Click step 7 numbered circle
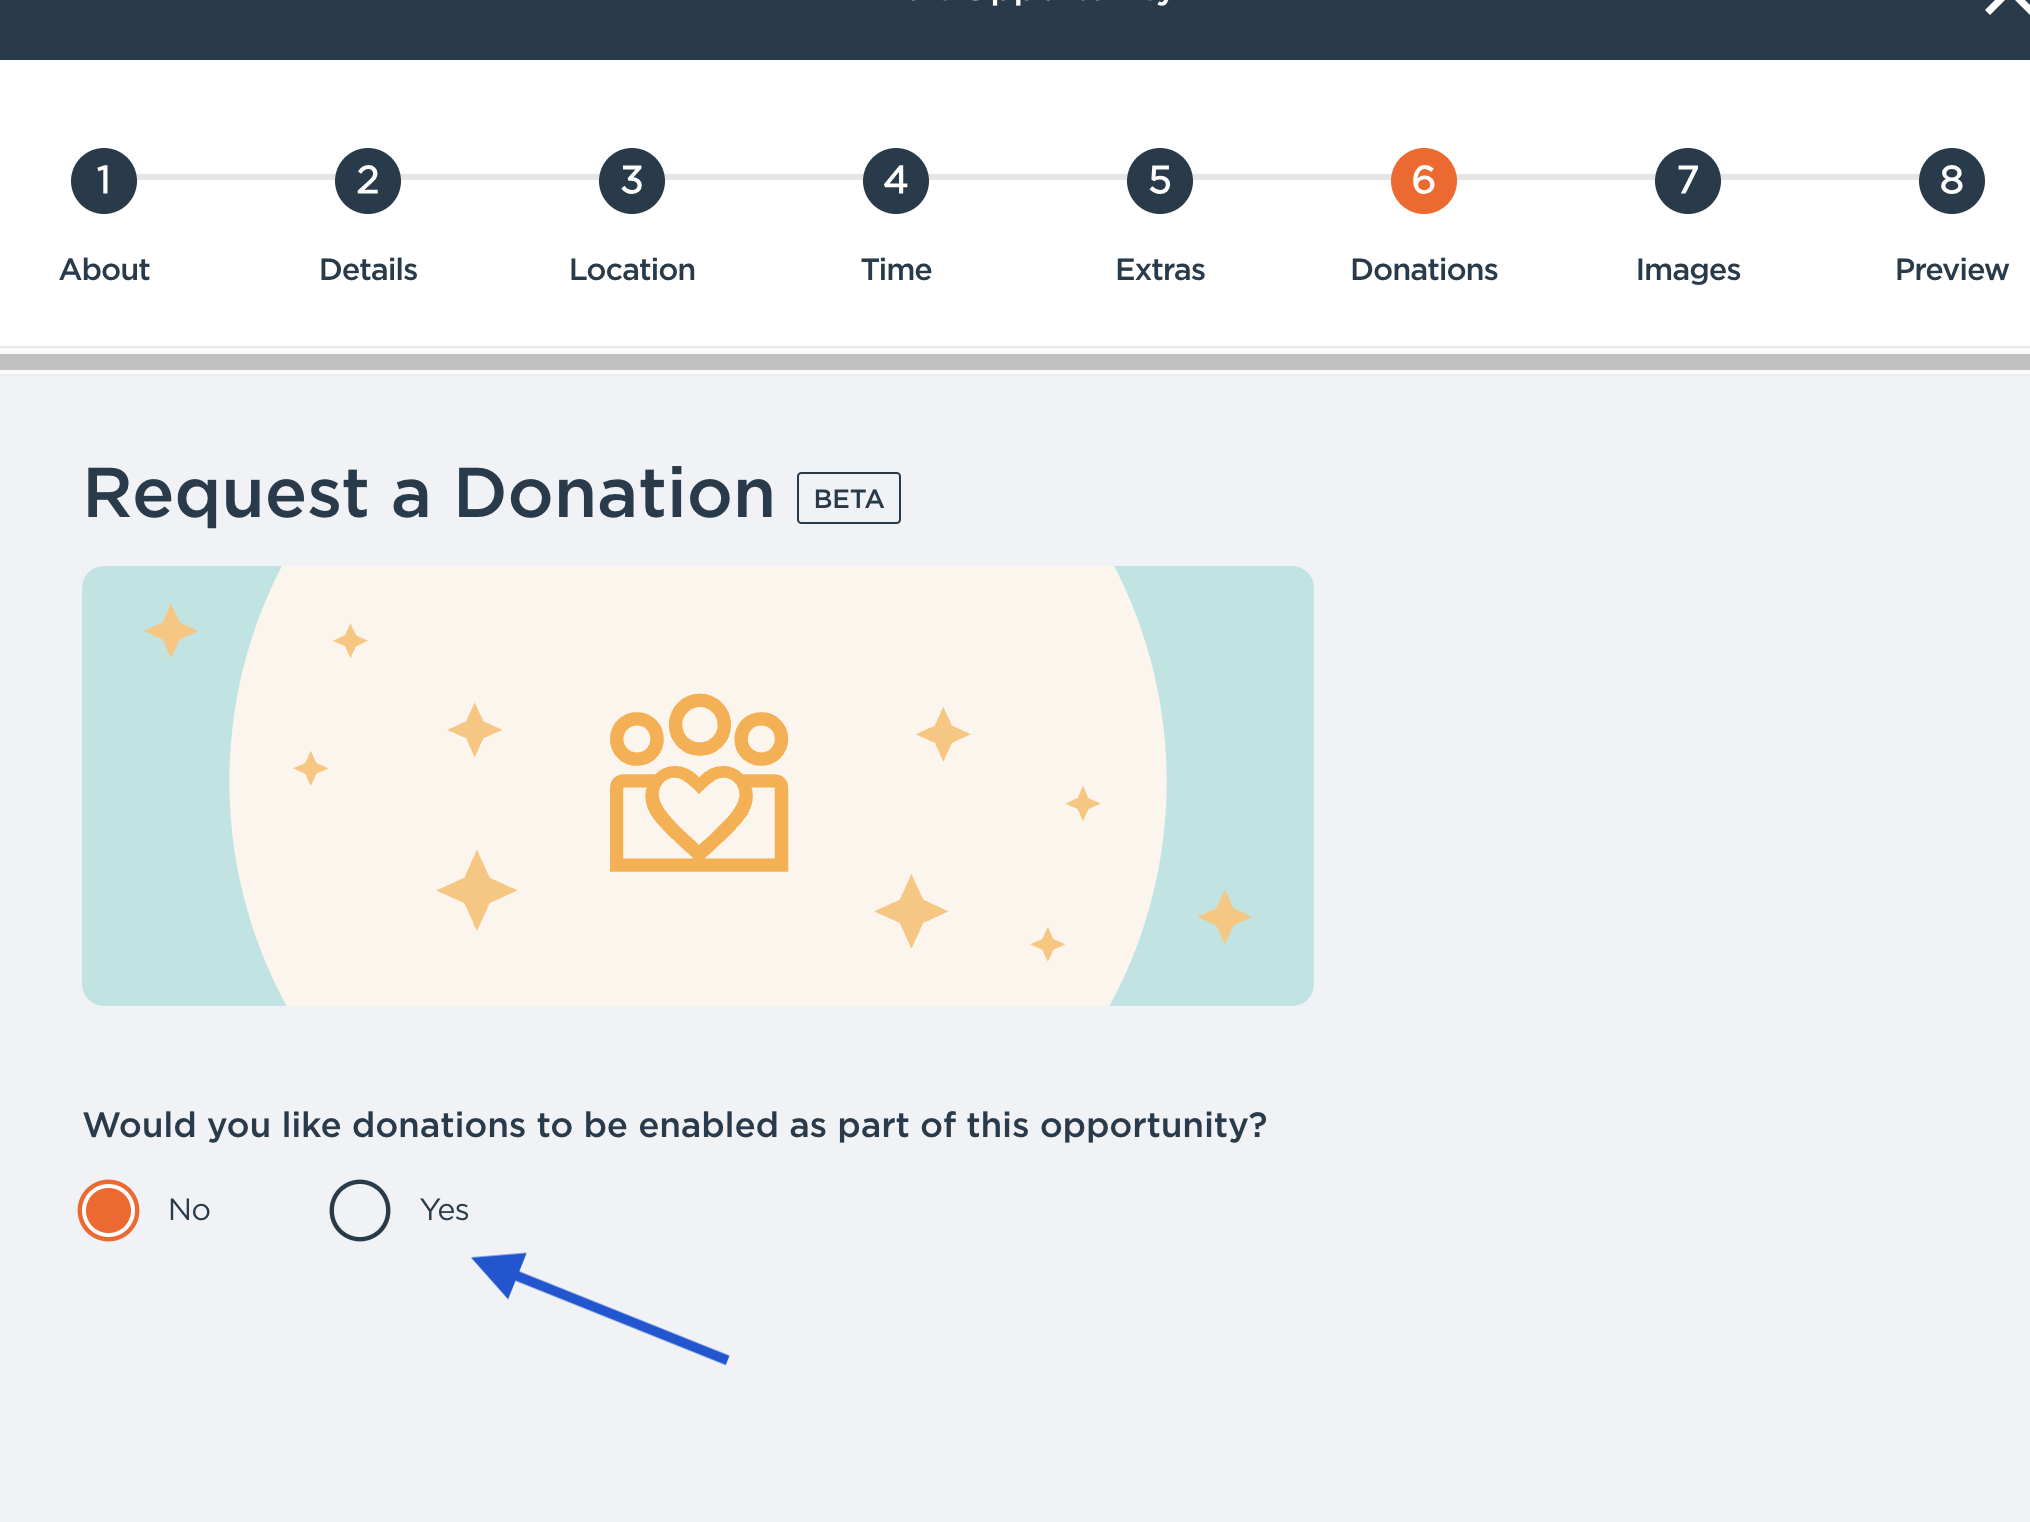This screenshot has height=1522, width=2030. click(x=1688, y=181)
